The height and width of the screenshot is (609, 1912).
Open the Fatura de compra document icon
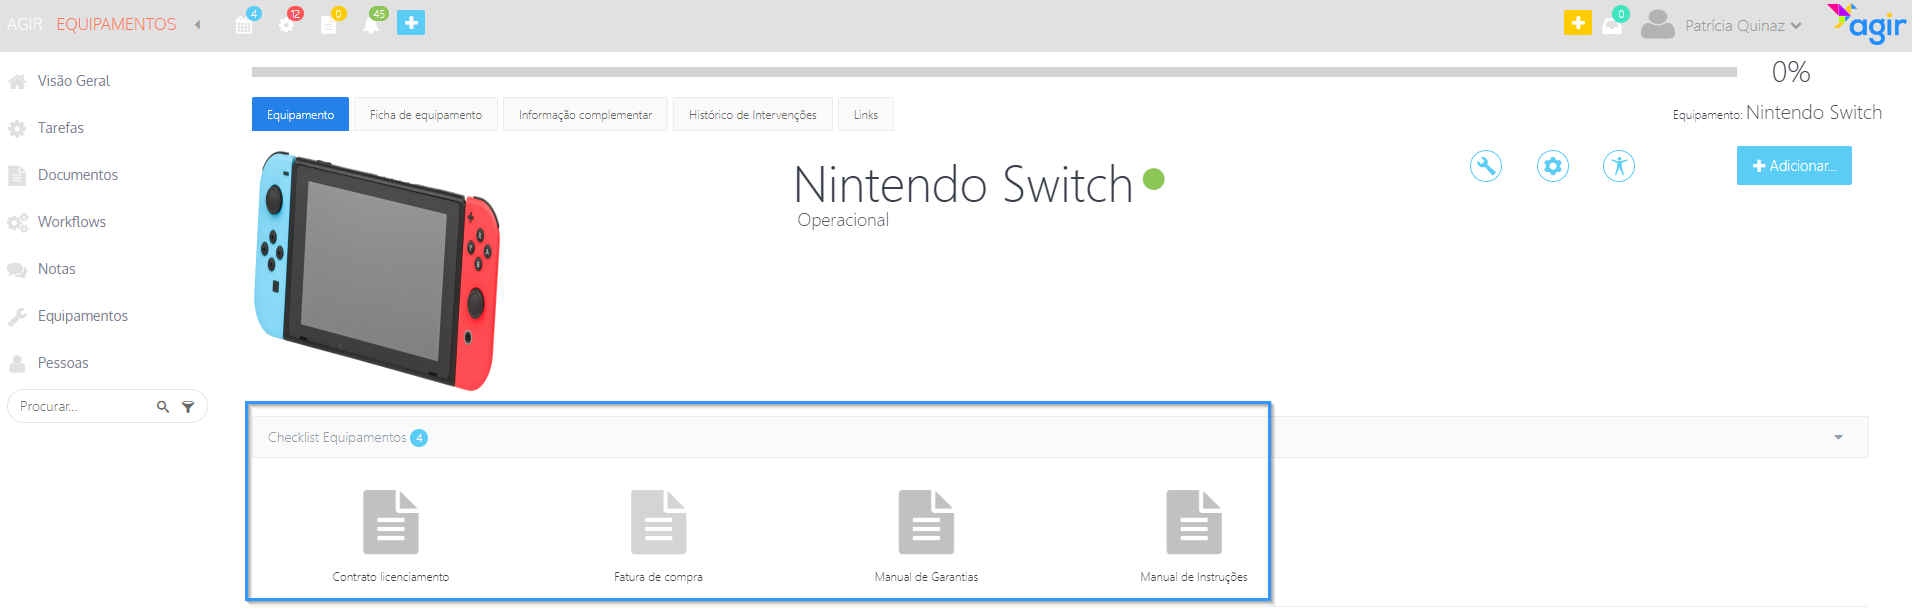tap(659, 522)
